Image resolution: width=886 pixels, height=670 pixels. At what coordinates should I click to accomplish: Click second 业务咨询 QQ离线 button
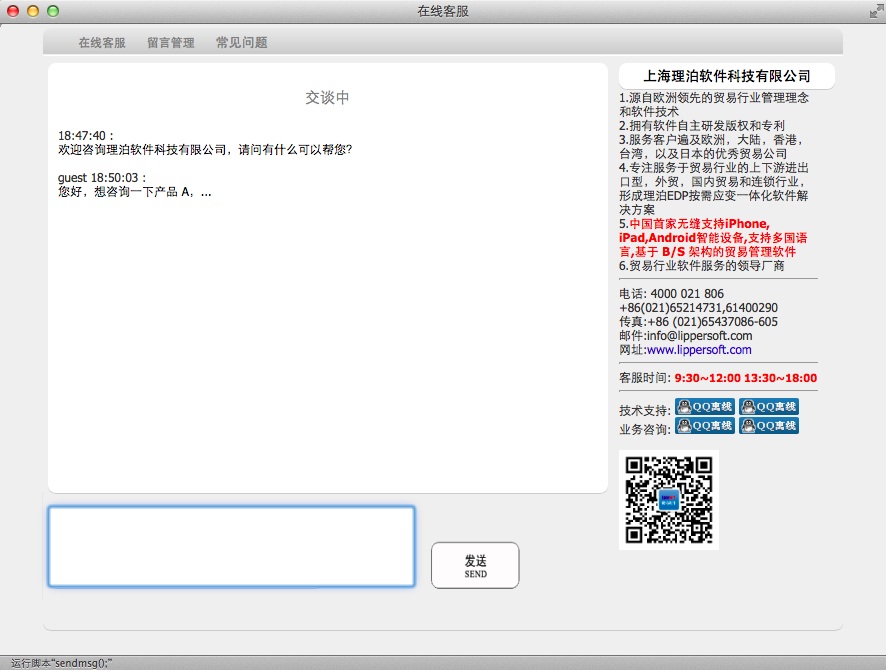[768, 425]
